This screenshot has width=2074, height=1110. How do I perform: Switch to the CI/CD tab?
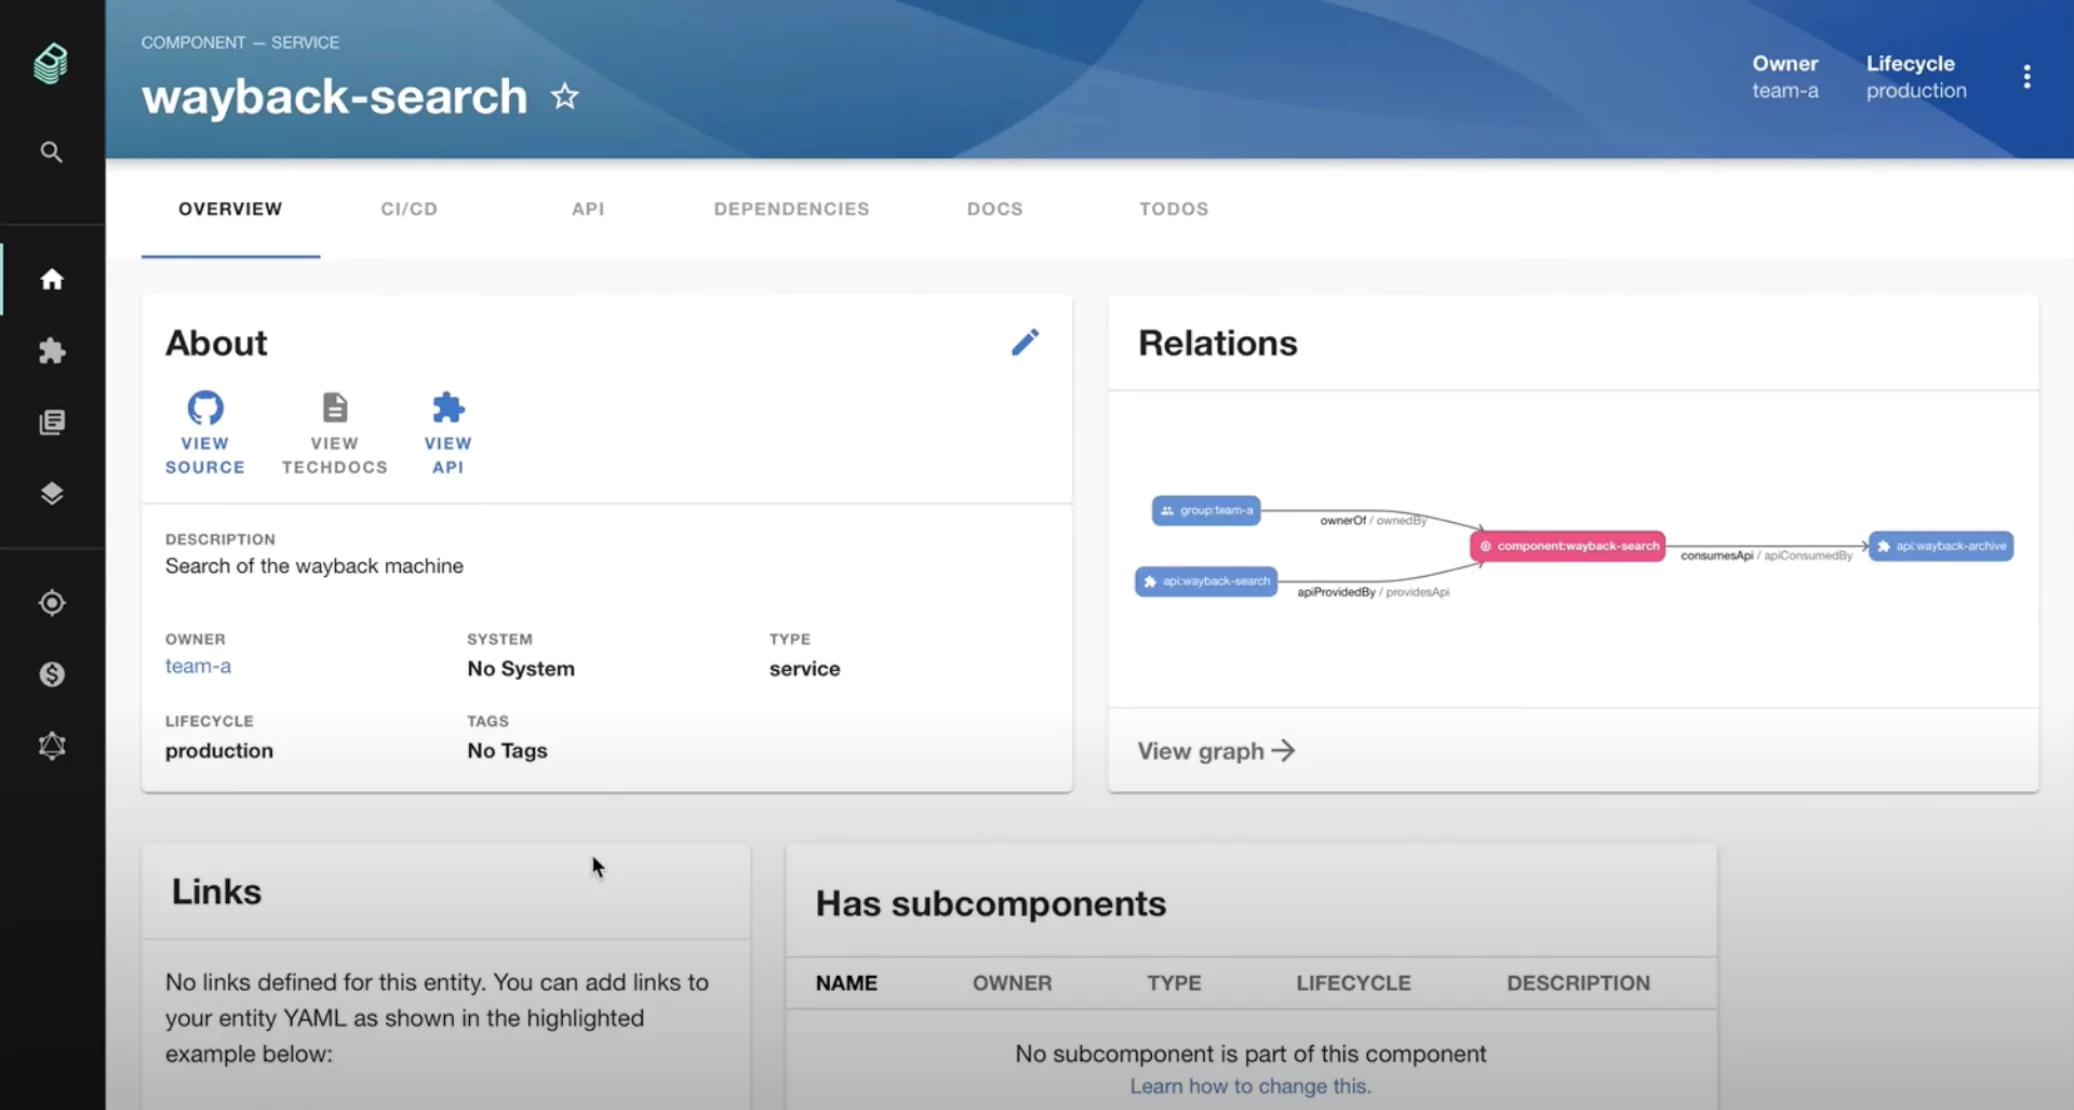(x=409, y=209)
